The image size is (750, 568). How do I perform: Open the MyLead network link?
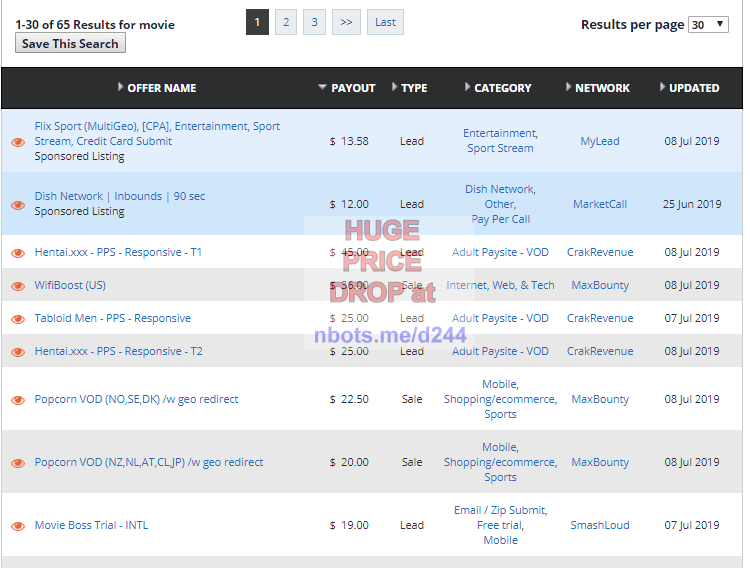point(600,141)
